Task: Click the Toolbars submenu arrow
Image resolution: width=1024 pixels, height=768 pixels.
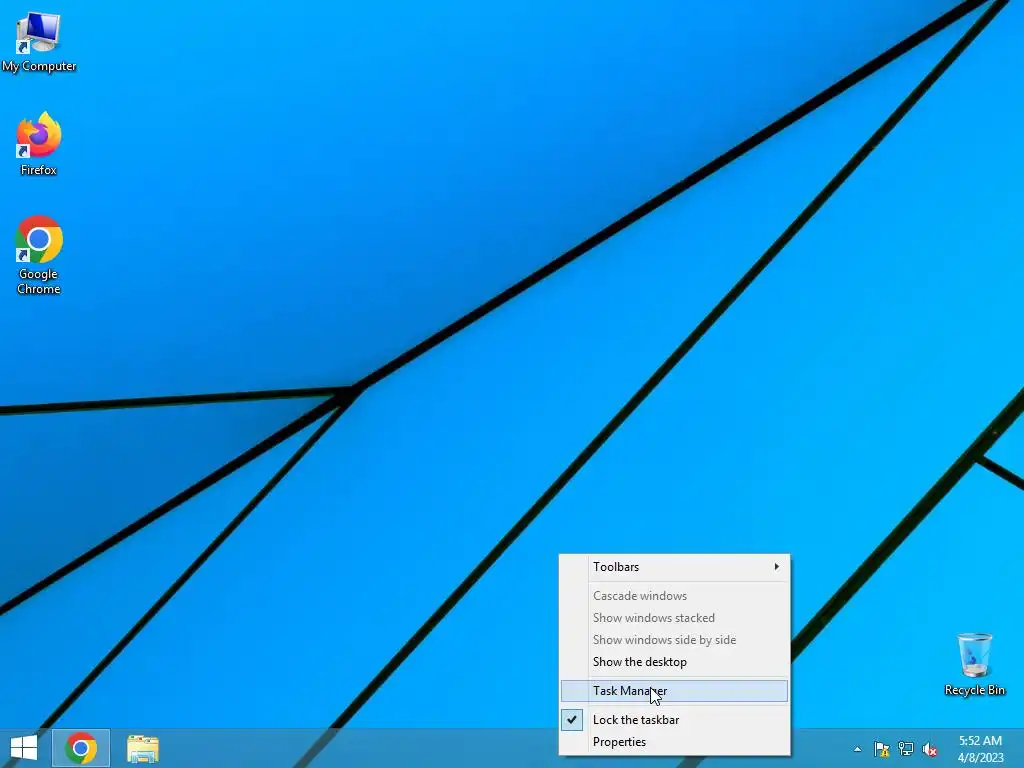Action: pyautogui.click(x=776, y=567)
